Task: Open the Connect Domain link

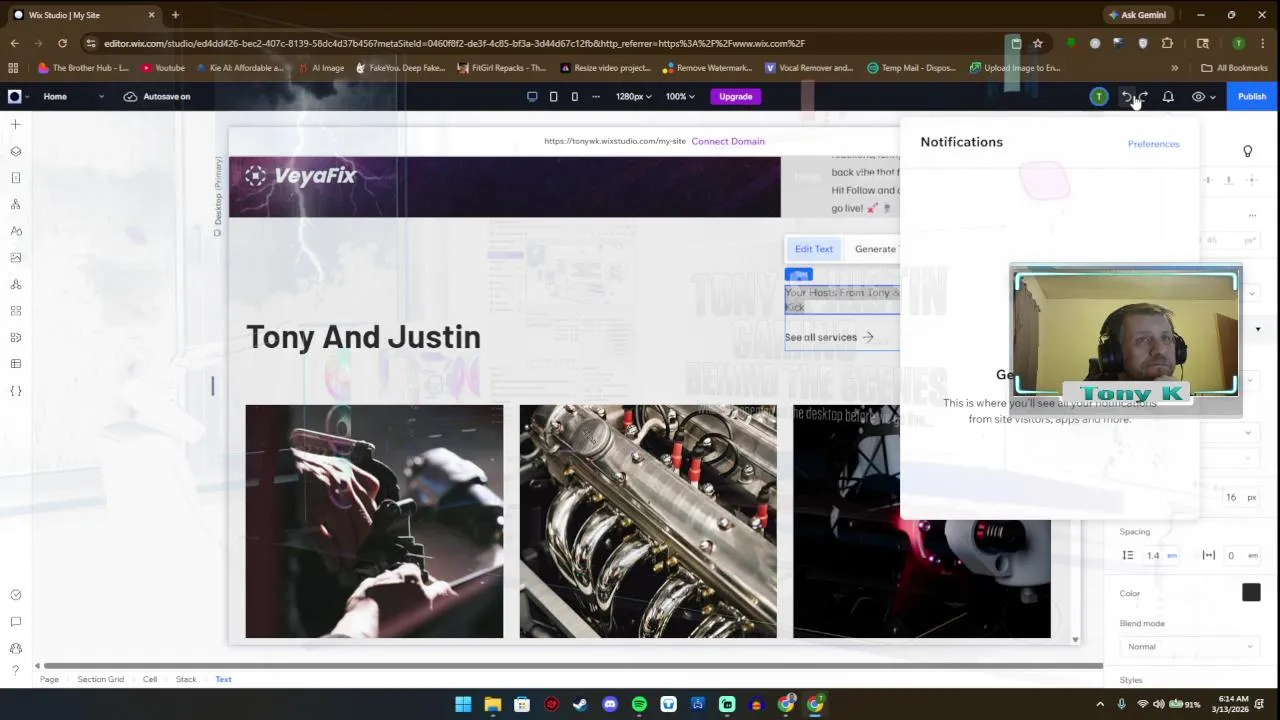Action: 728,141
